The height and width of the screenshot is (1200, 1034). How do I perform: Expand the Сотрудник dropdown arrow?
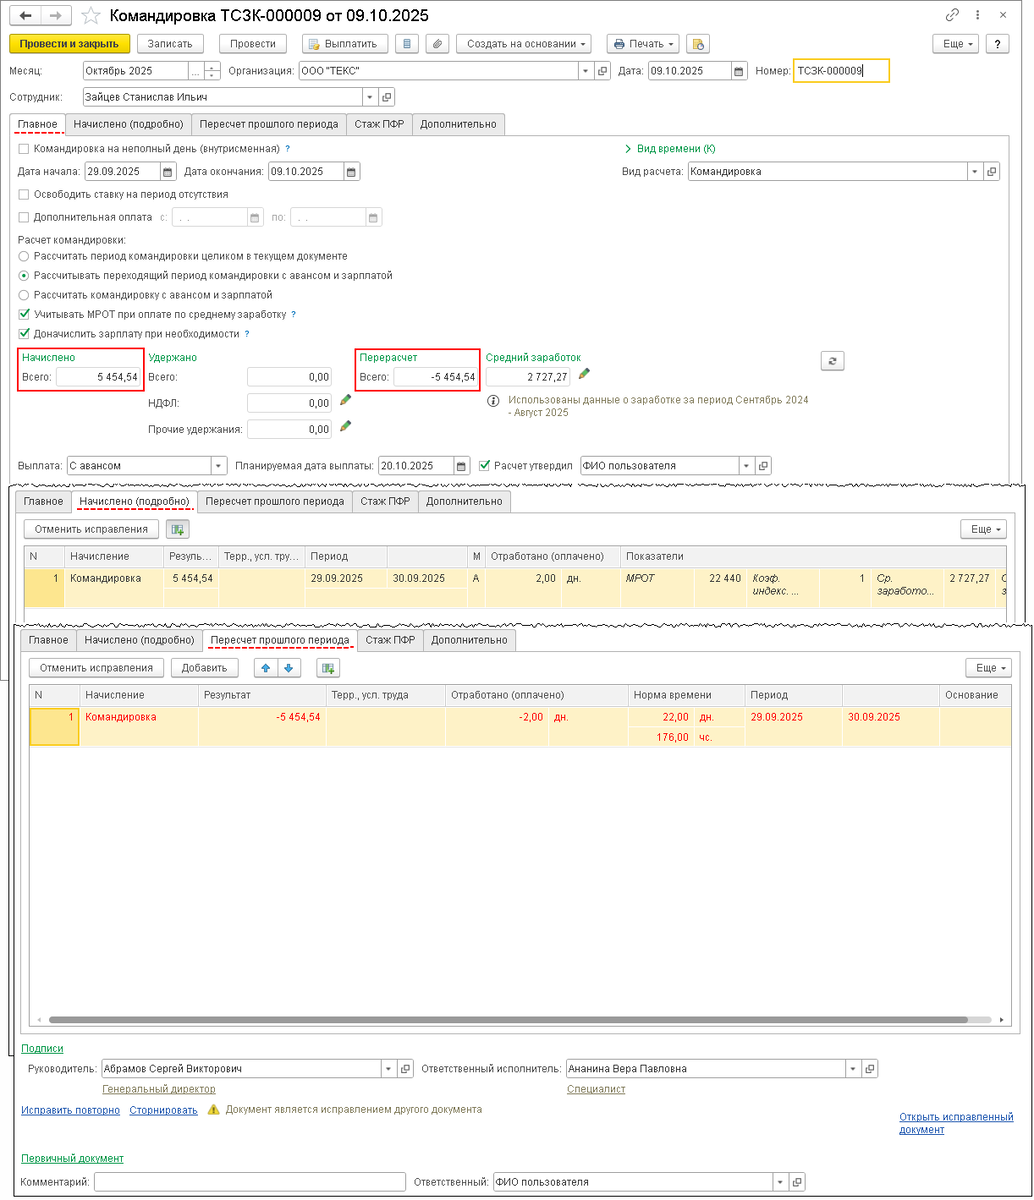click(371, 97)
